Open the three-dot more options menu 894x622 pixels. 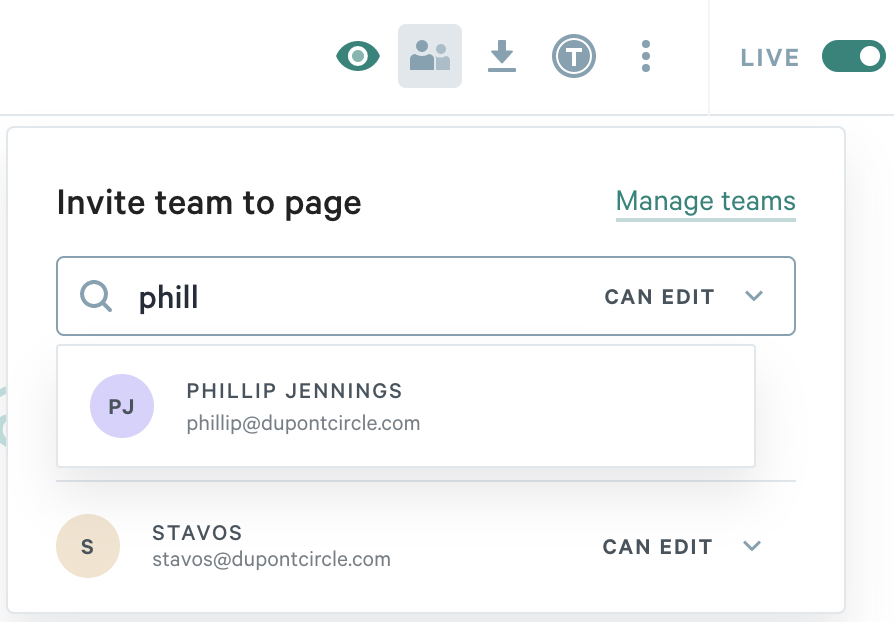(645, 56)
